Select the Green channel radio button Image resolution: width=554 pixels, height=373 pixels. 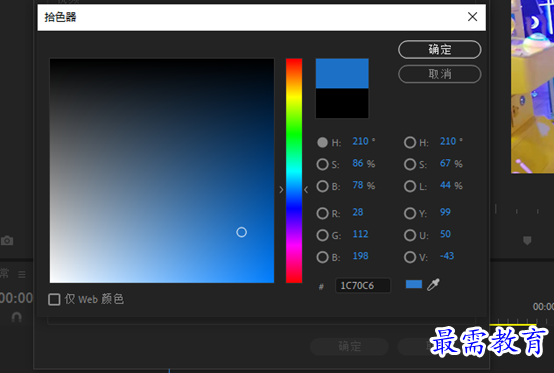click(322, 235)
